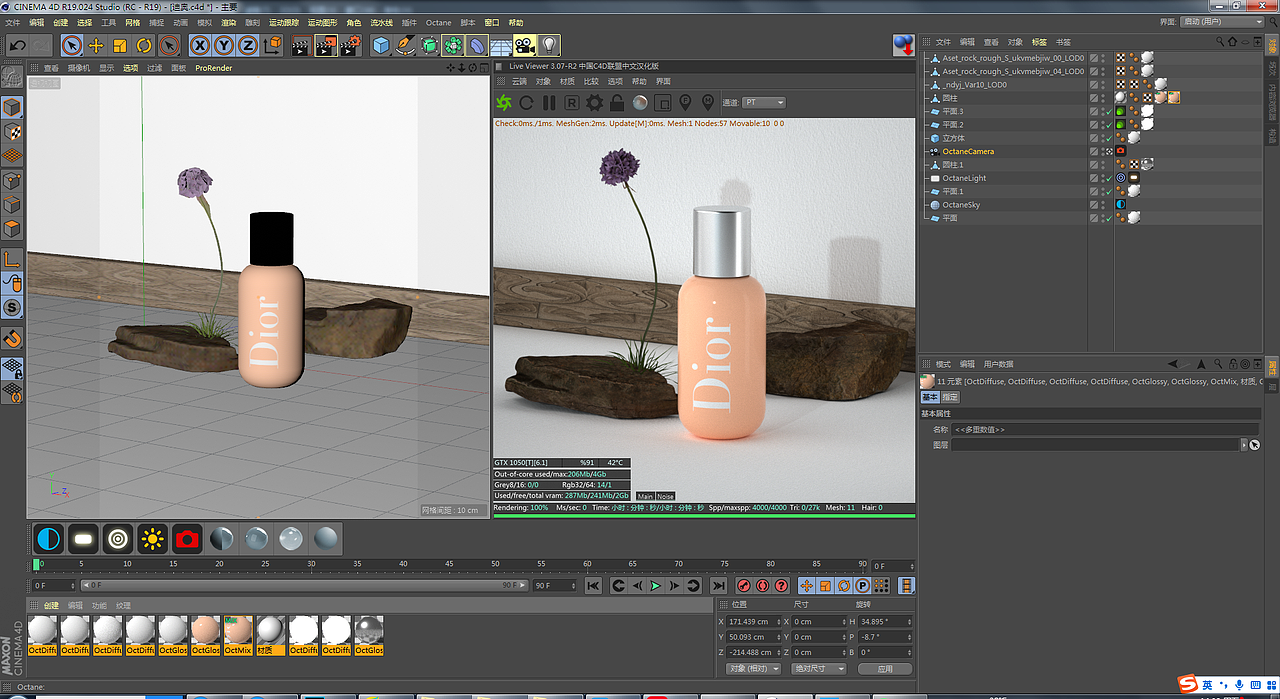
Task: Click Octane logo render start icon
Action: [504, 102]
